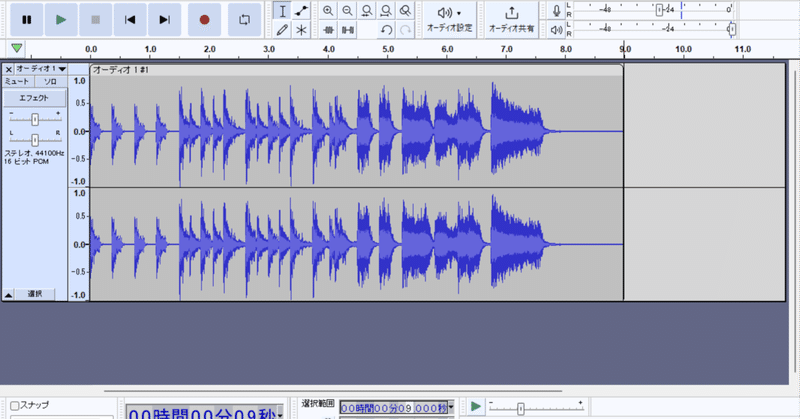
Task: Select the I-beam Selection tool
Action: [282, 11]
